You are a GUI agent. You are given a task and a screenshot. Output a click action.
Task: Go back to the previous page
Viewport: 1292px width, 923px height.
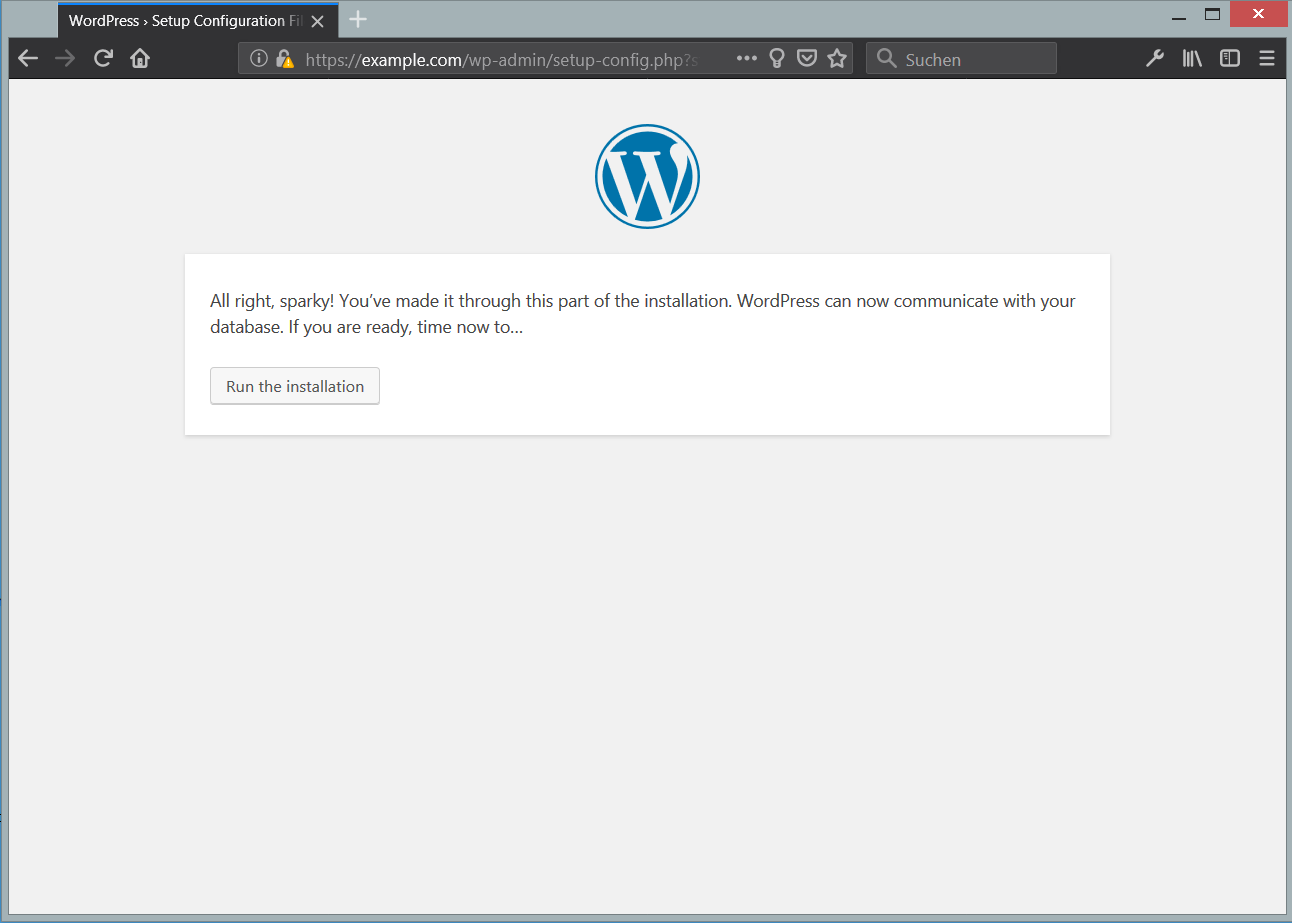pos(28,59)
